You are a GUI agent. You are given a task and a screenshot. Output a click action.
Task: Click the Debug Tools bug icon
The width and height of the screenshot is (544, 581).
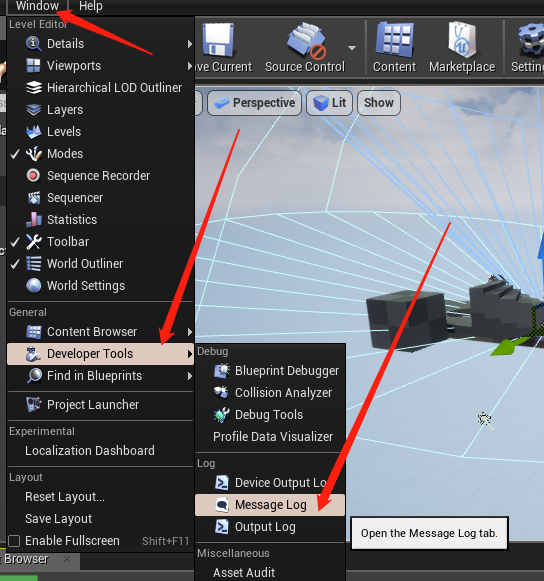coord(222,415)
